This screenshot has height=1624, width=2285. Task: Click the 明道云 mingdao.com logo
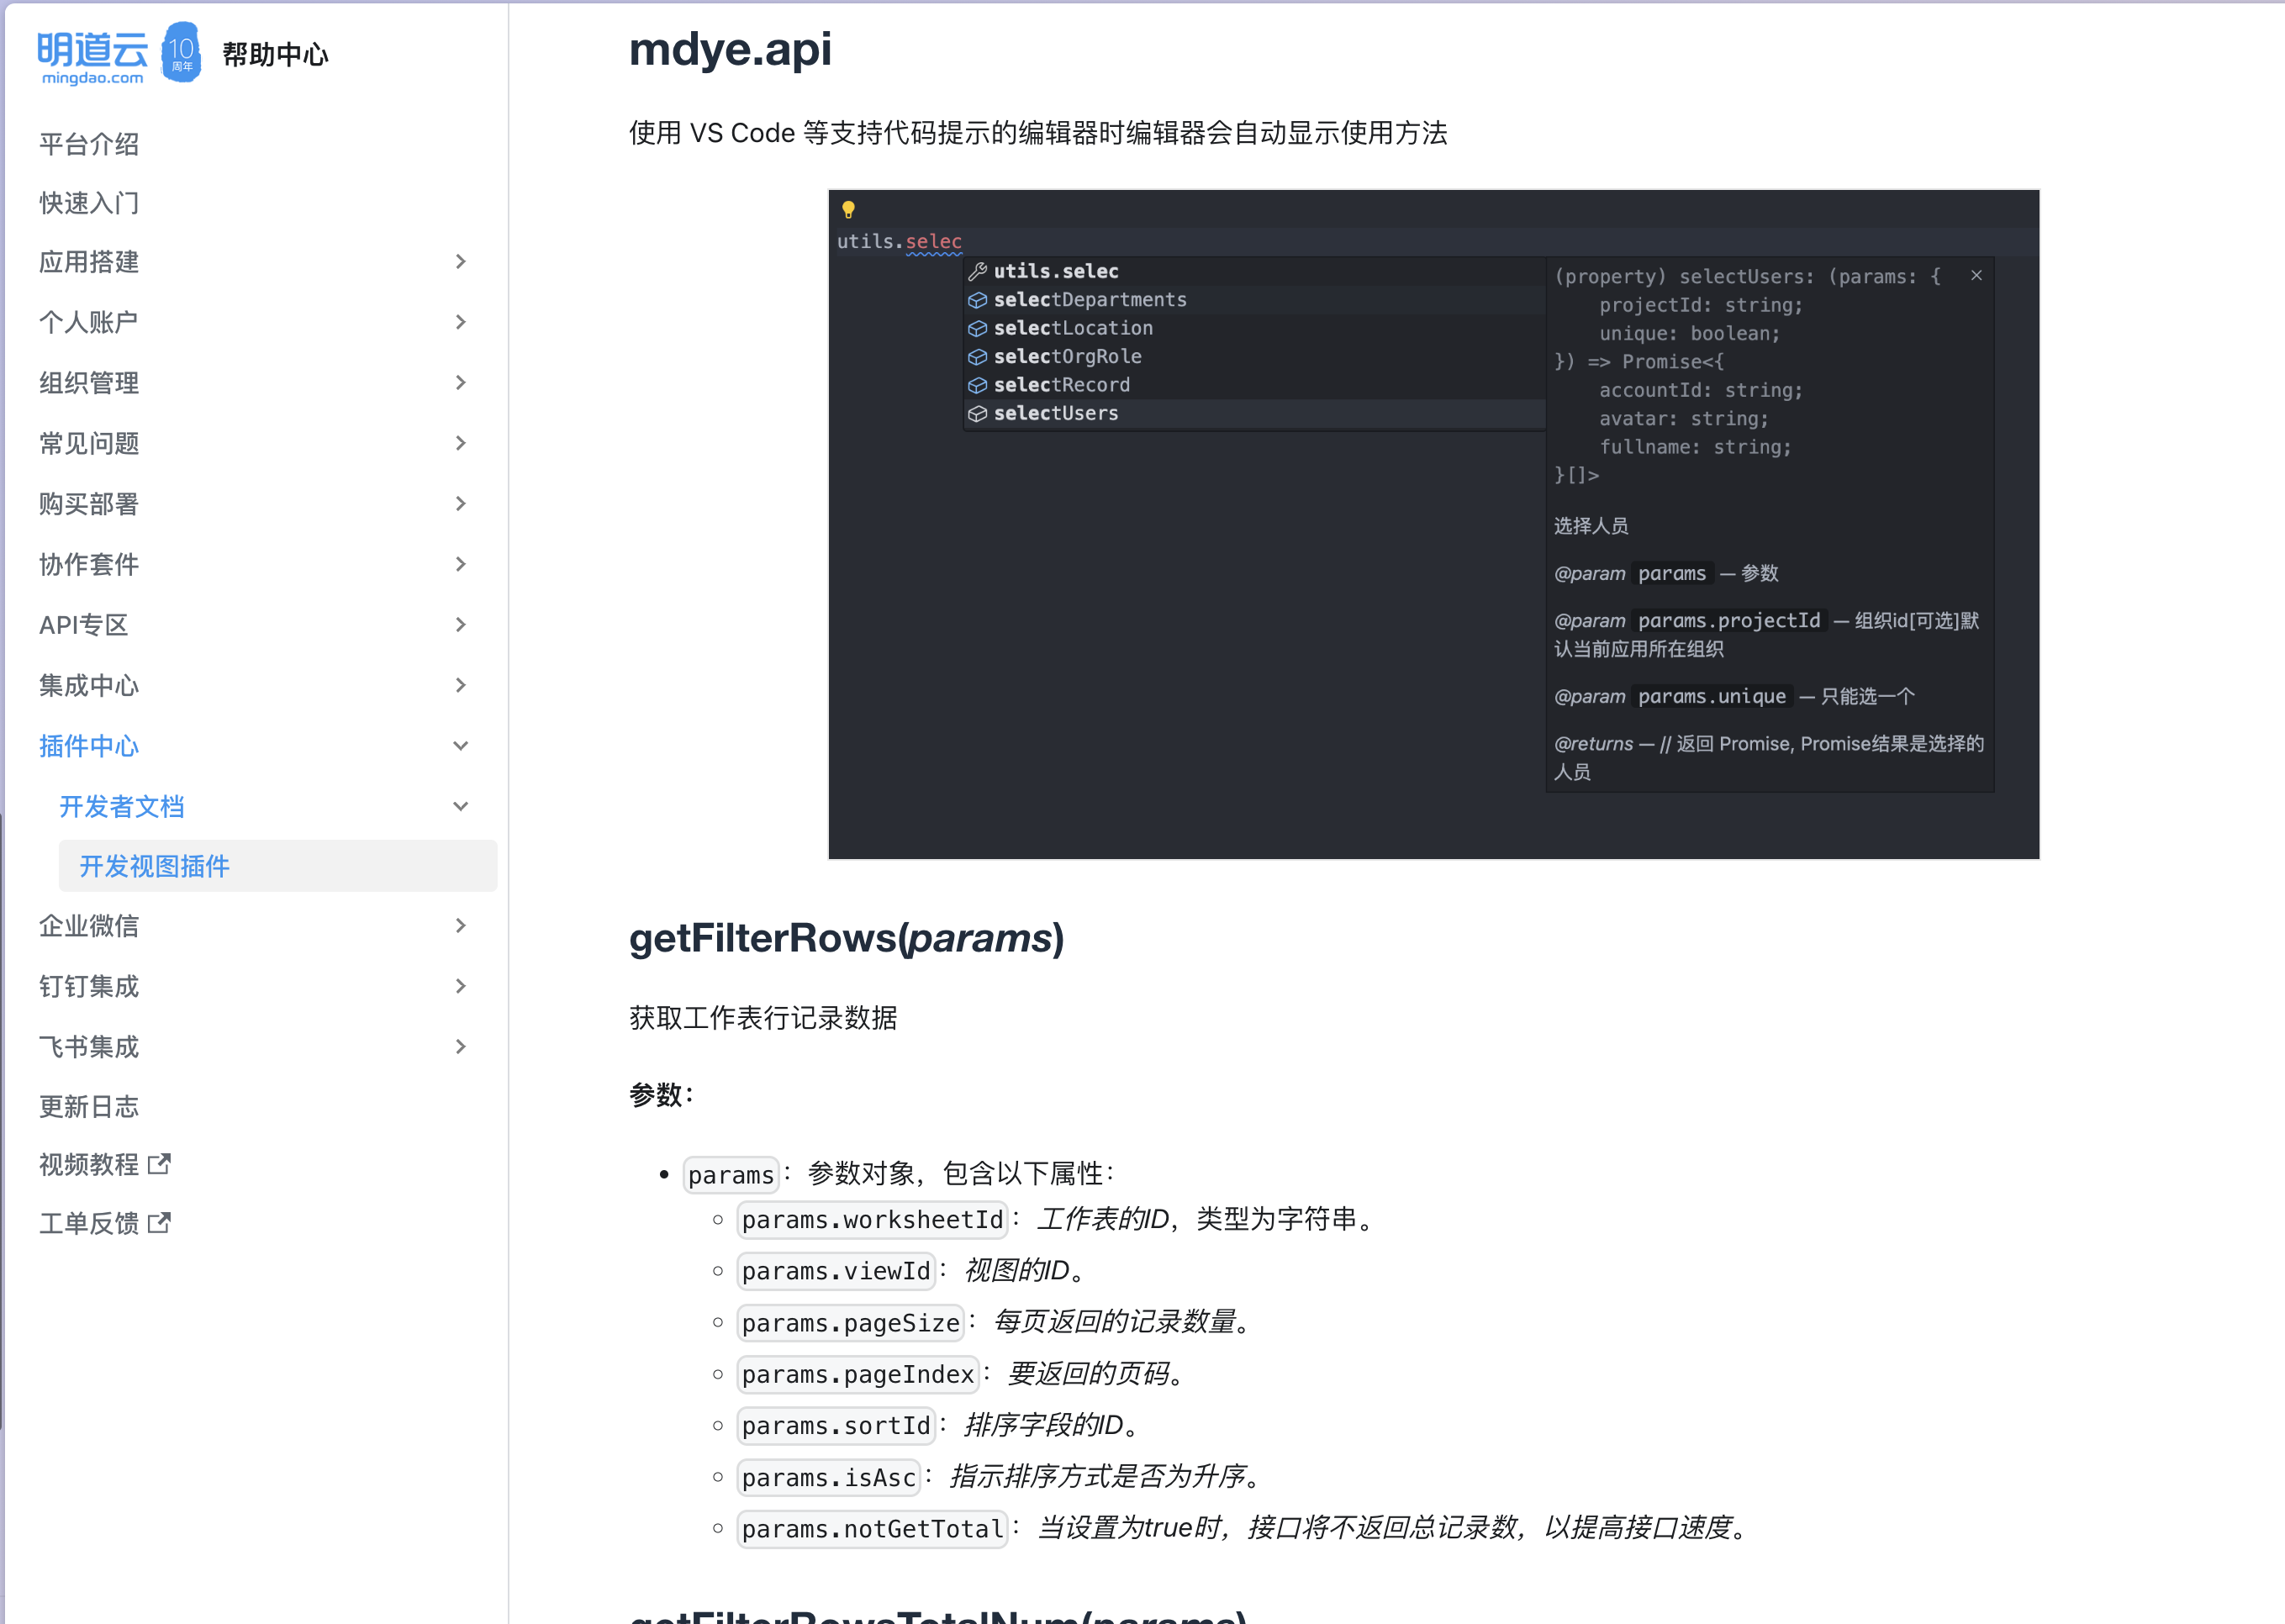click(92, 57)
